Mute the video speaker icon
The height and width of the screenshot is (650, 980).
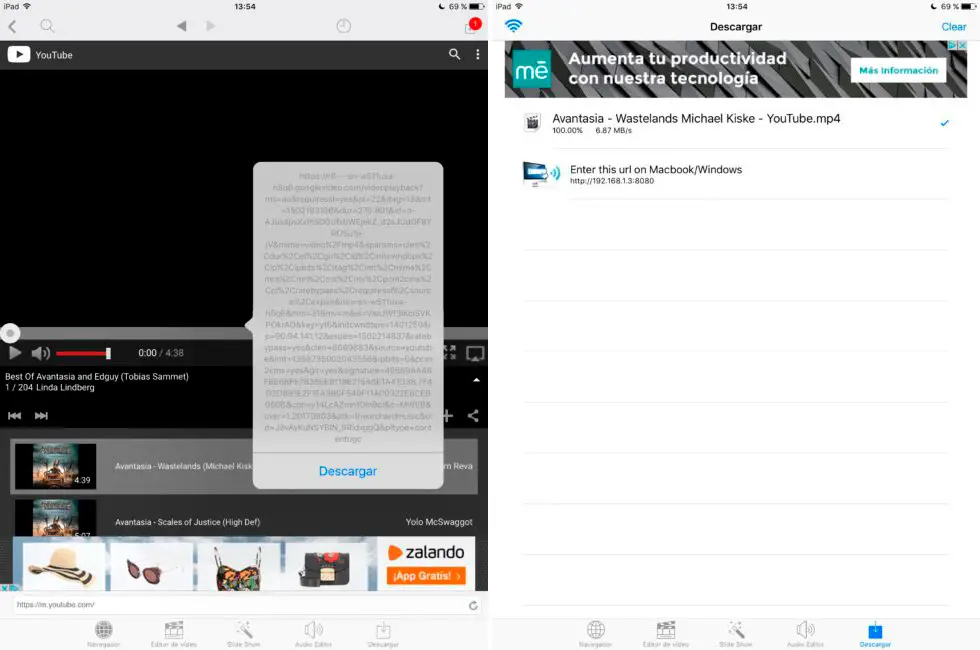click(x=41, y=353)
